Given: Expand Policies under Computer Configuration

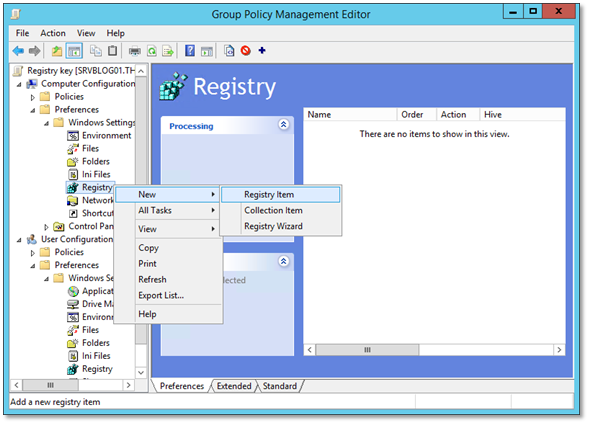Looking at the screenshot, I should (x=32, y=97).
